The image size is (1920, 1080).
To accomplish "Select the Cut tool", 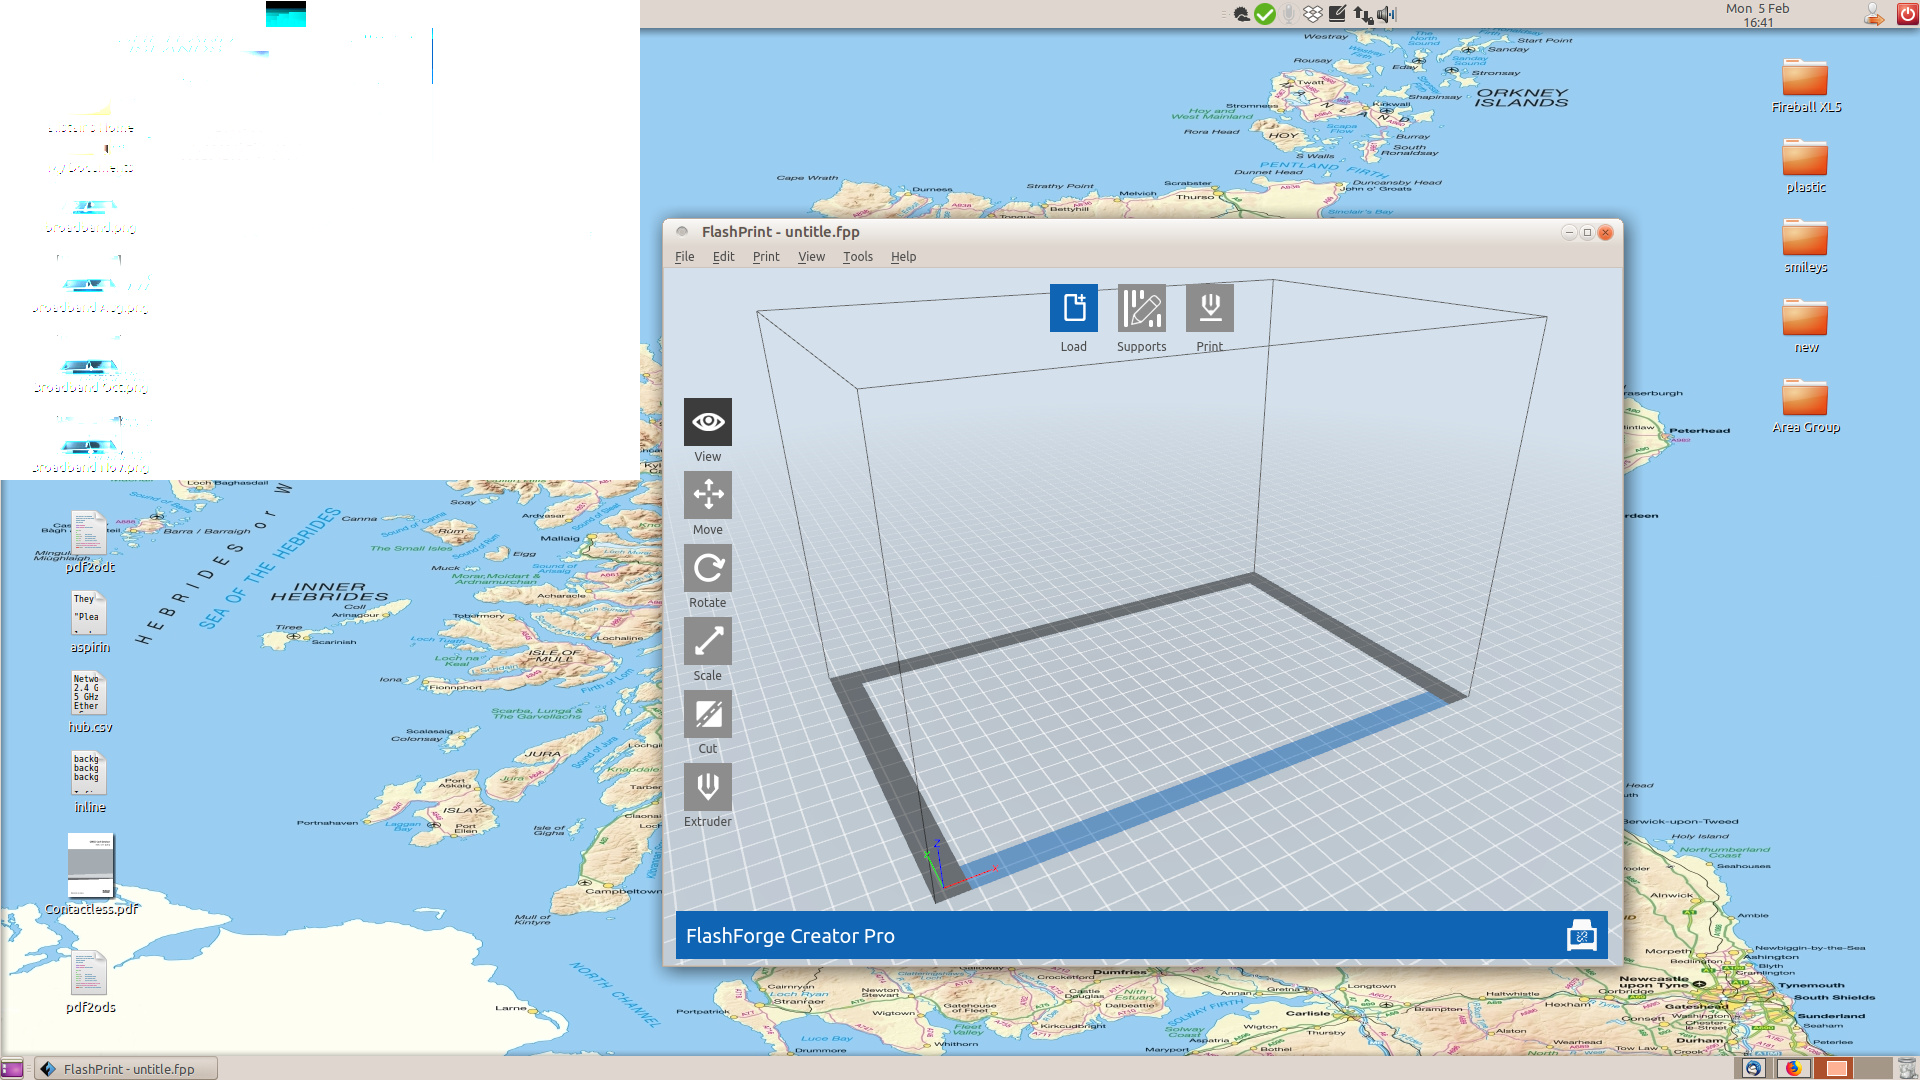I will pyautogui.click(x=707, y=714).
